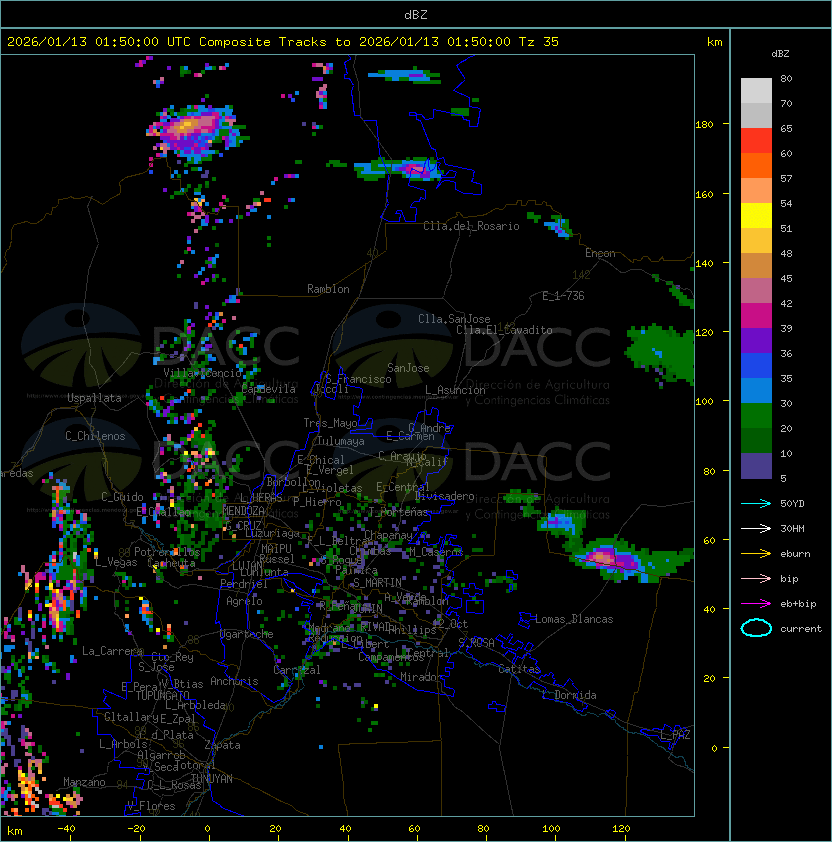Click the 'TUPUNGATO' map label

click(162, 696)
